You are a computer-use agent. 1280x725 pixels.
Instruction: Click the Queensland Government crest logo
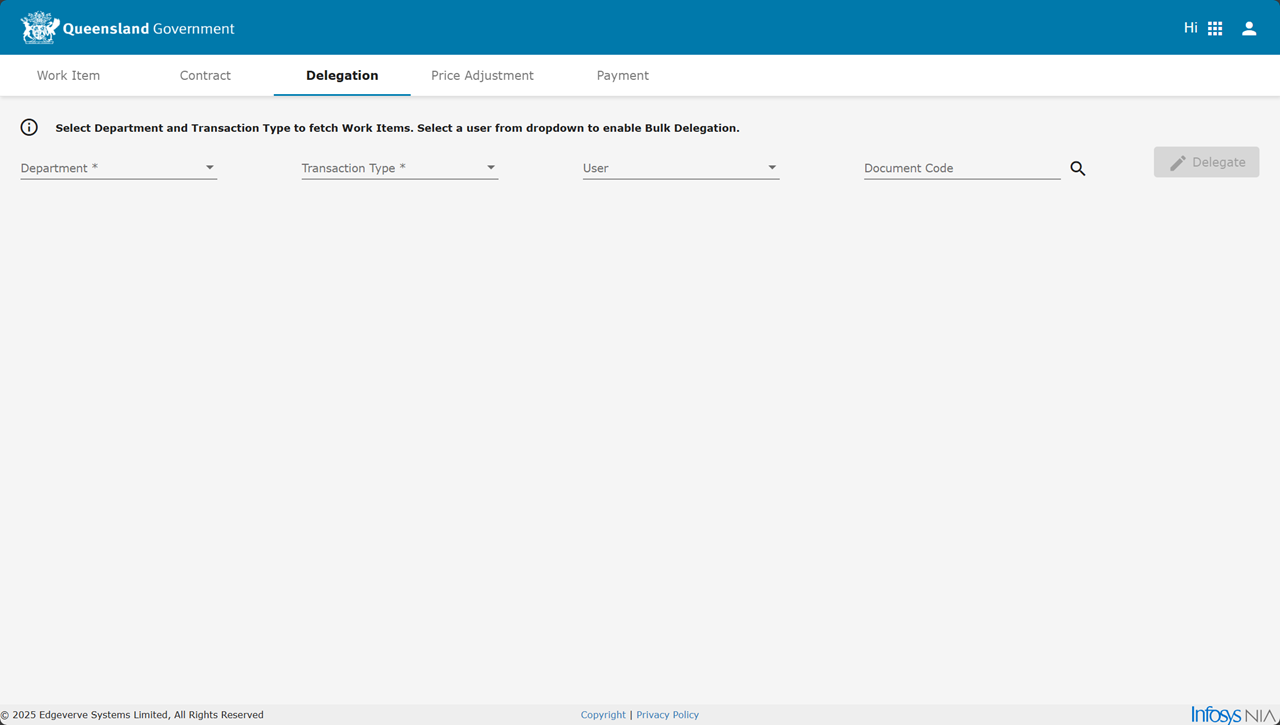tap(40, 28)
